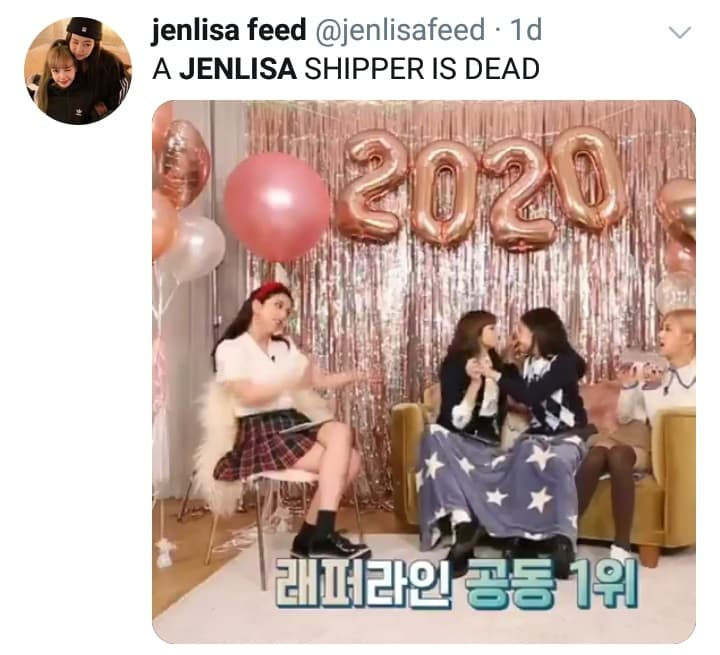Select the bold JENLISA word in tweet
Screen dimensions: 720x655
click(238, 69)
